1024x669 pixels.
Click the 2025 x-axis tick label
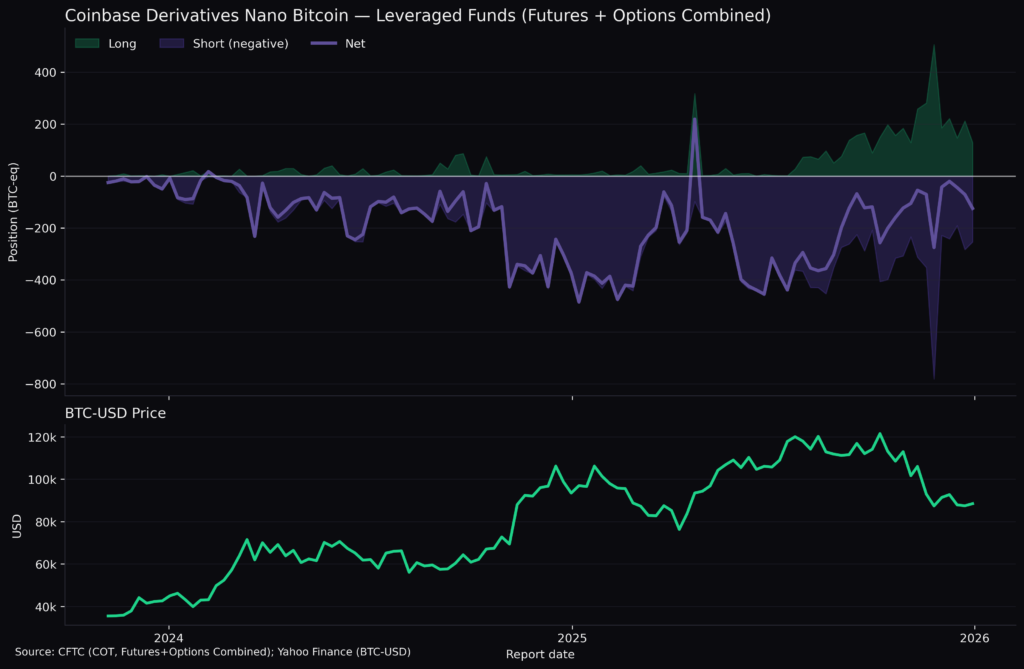[572, 637]
